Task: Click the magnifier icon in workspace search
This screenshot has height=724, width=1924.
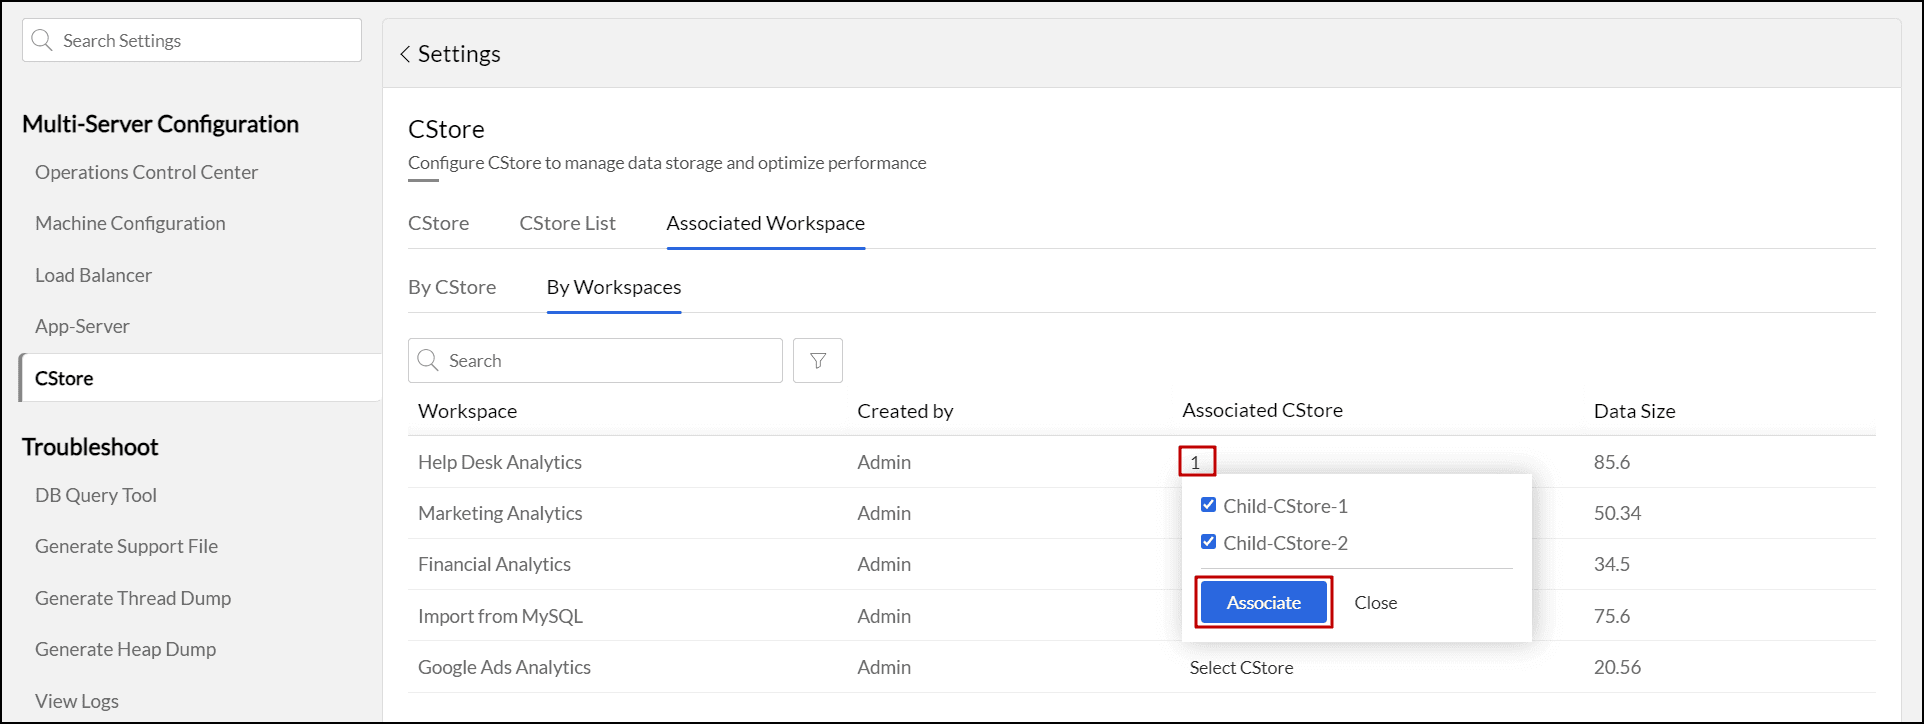Action: pyautogui.click(x=428, y=360)
